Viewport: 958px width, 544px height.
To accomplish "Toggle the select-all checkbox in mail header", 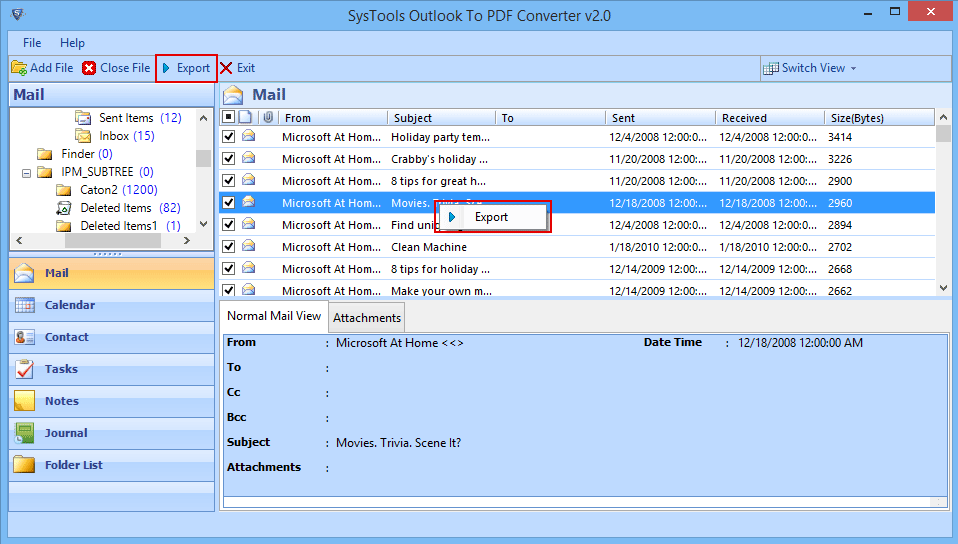I will pos(228,117).
